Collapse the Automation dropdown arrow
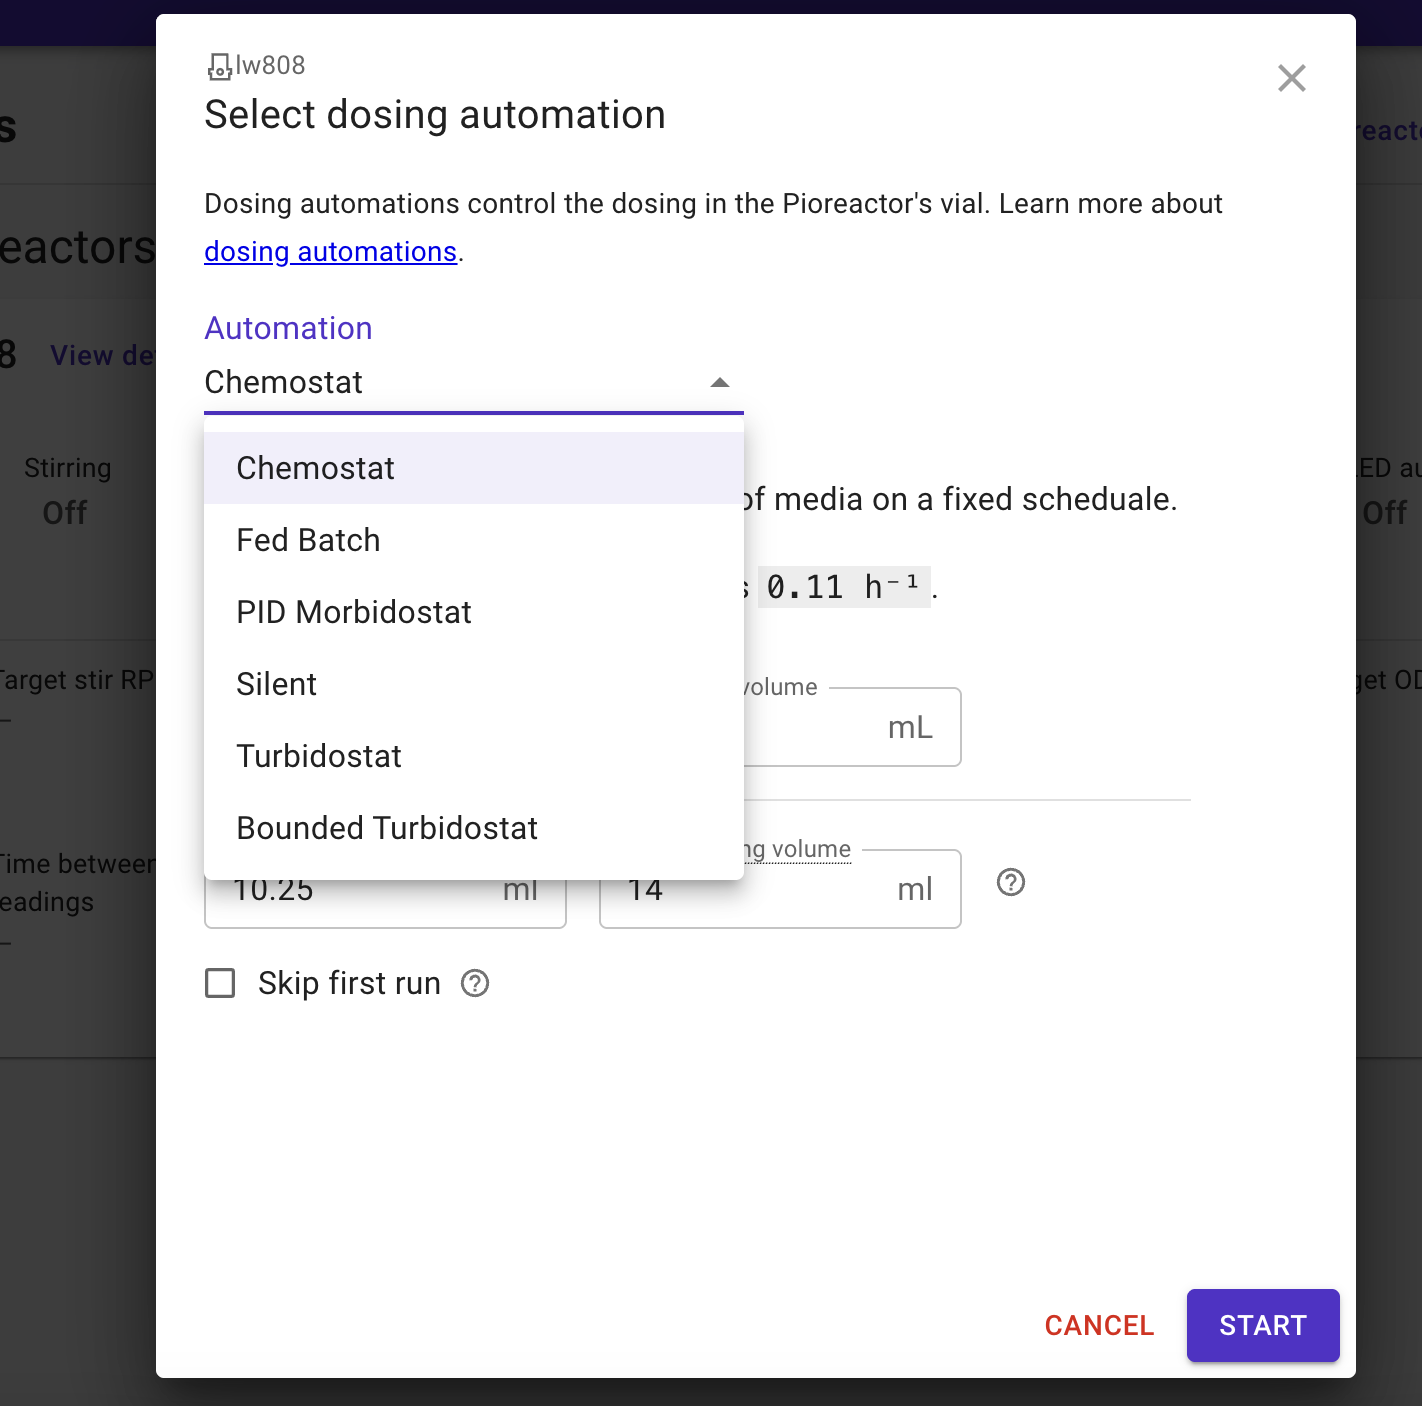Viewport: 1422px width, 1406px height. click(719, 383)
